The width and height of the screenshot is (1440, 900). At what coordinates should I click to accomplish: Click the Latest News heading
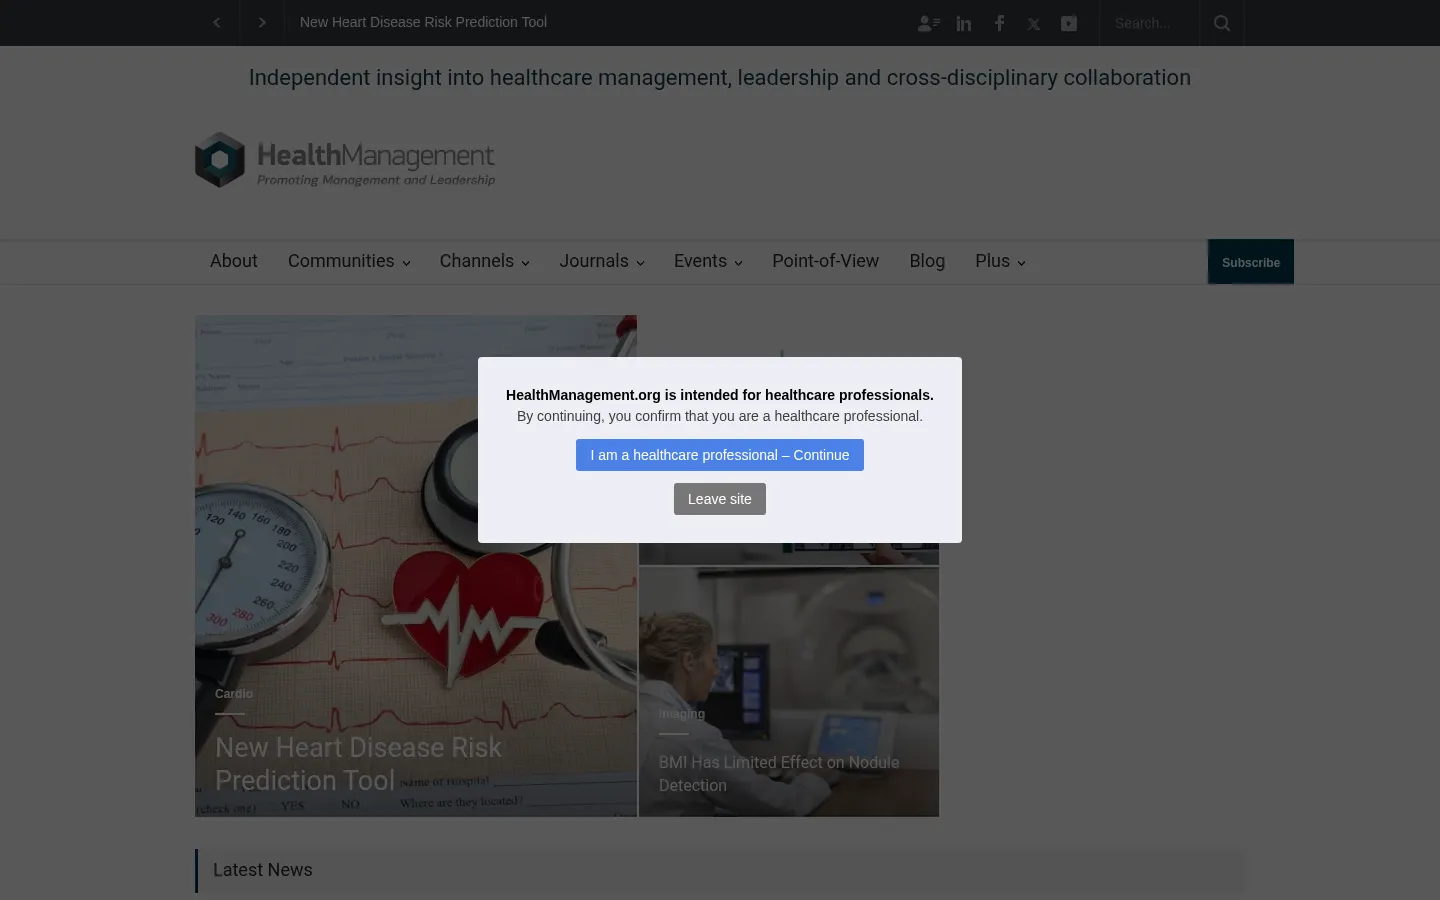click(263, 870)
